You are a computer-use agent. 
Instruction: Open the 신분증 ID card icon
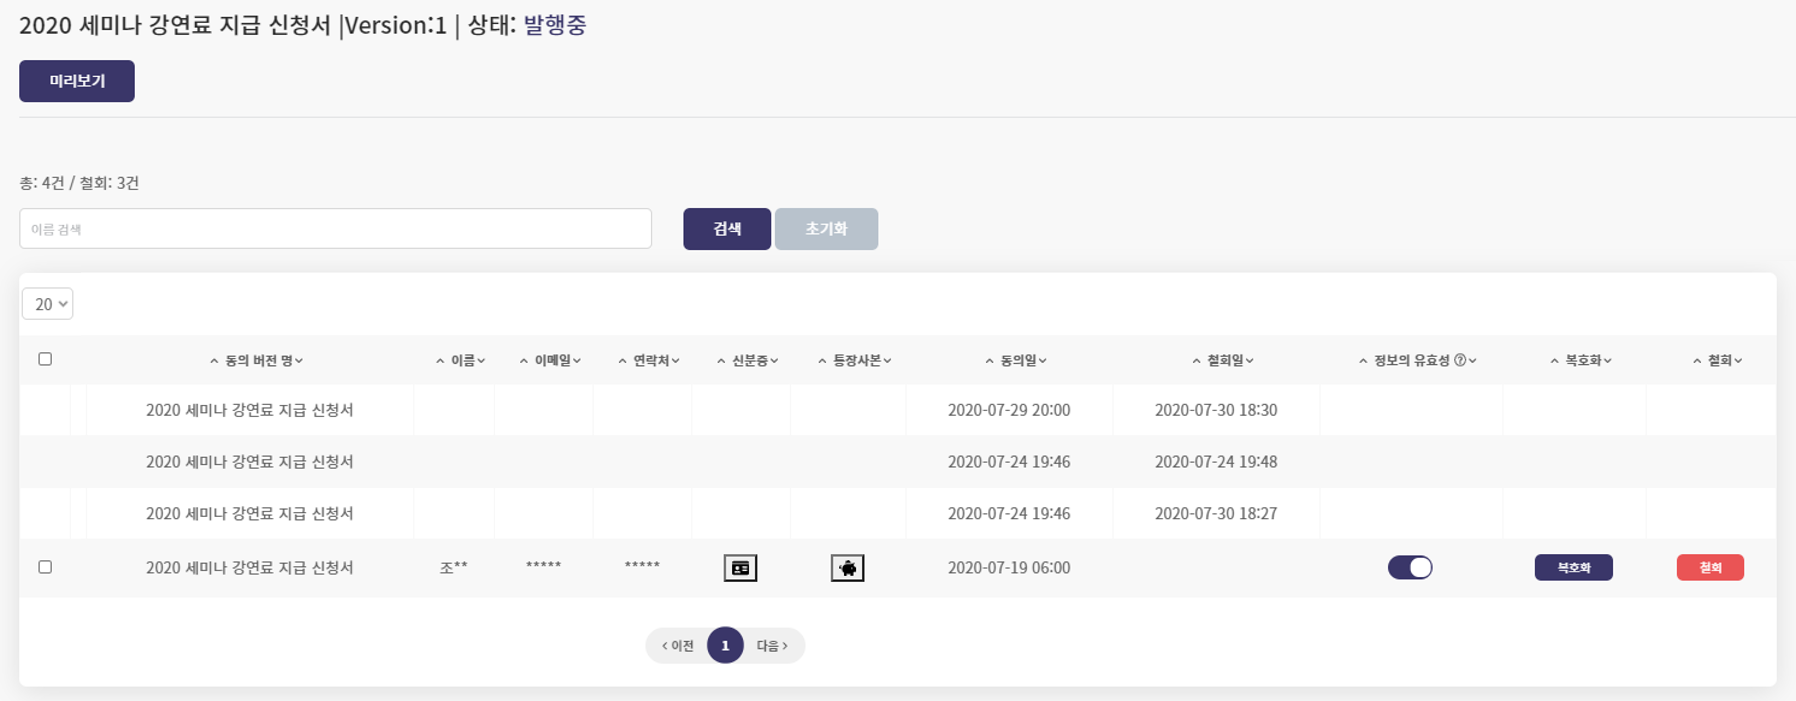pyautogui.click(x=740, y=568)
